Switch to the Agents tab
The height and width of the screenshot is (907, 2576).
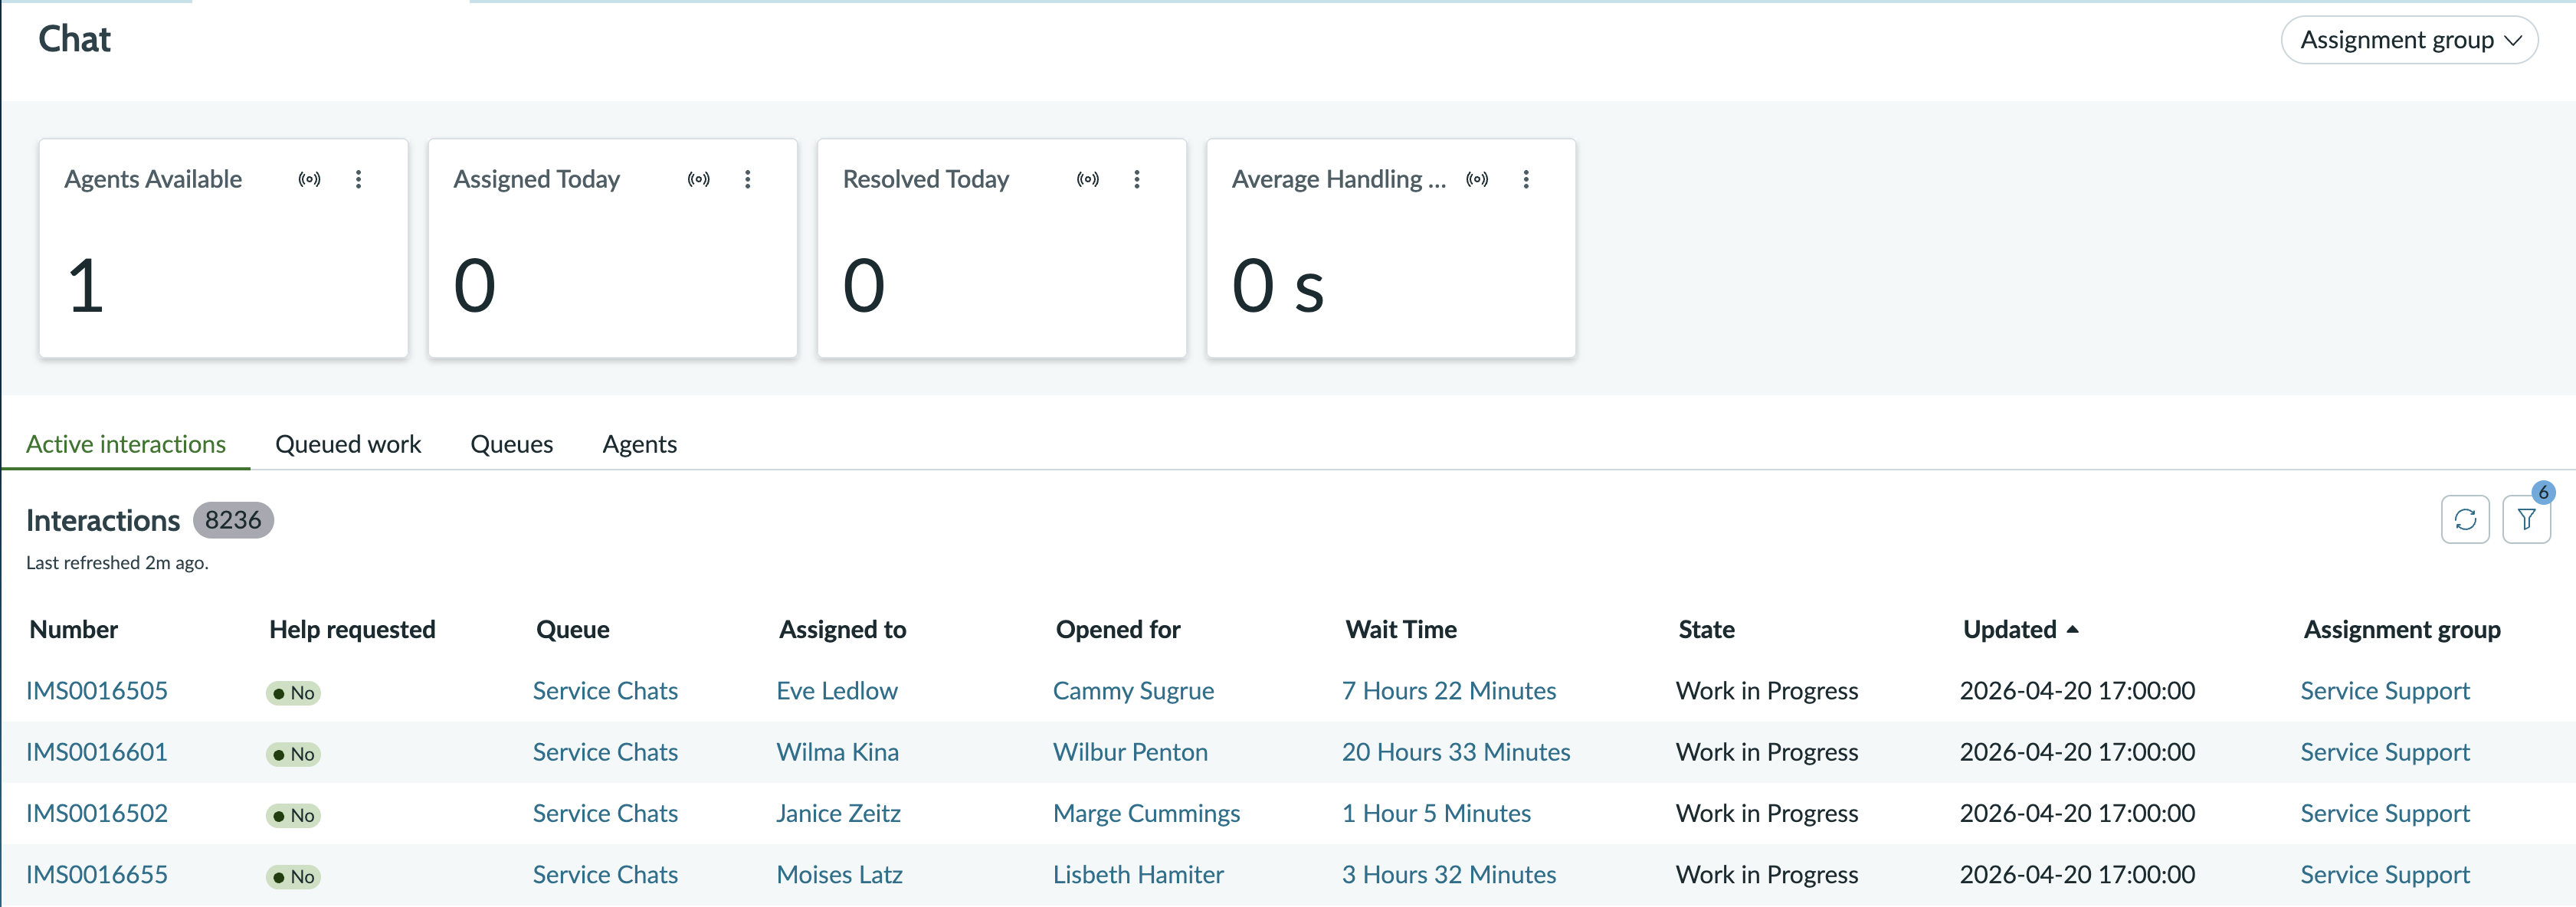click(640, 444)
